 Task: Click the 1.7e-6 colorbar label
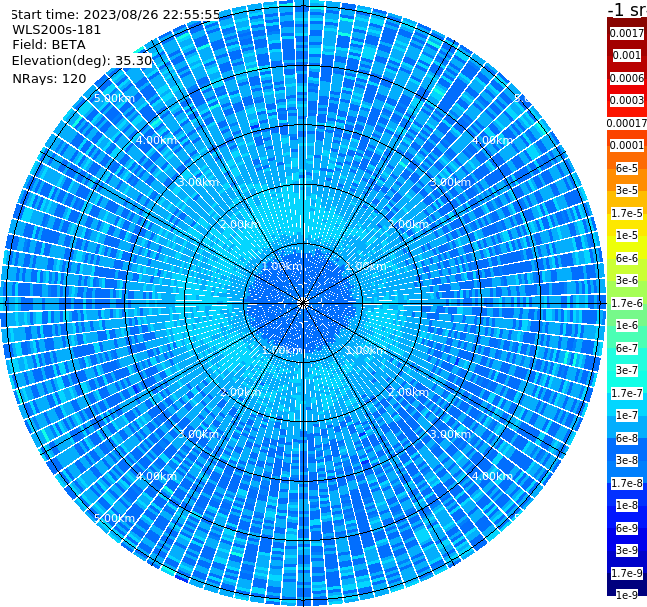(x=627, y=303)
